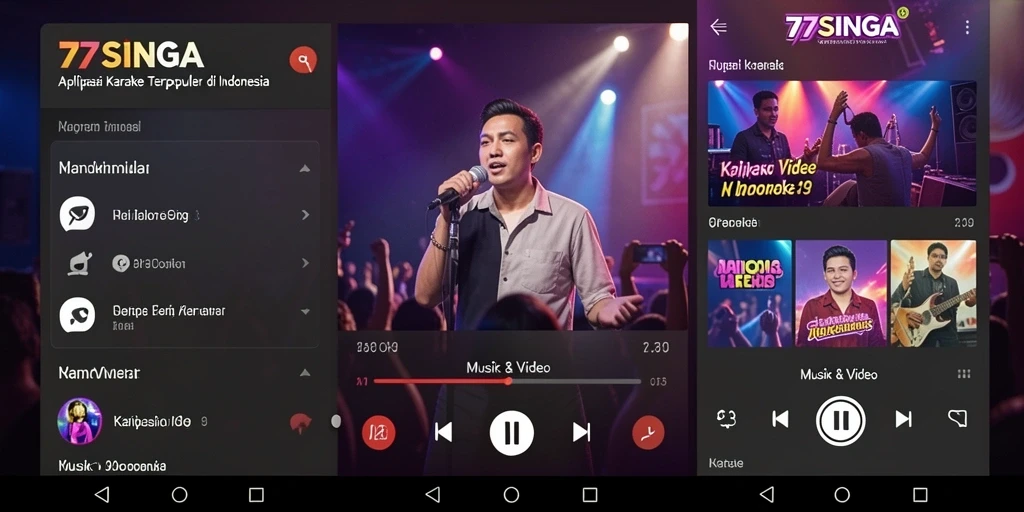Image resolution: width=1024 pixels, height=512 pixels.
Task: Skip to previous track in right player
Action: [x=780, y=419]
